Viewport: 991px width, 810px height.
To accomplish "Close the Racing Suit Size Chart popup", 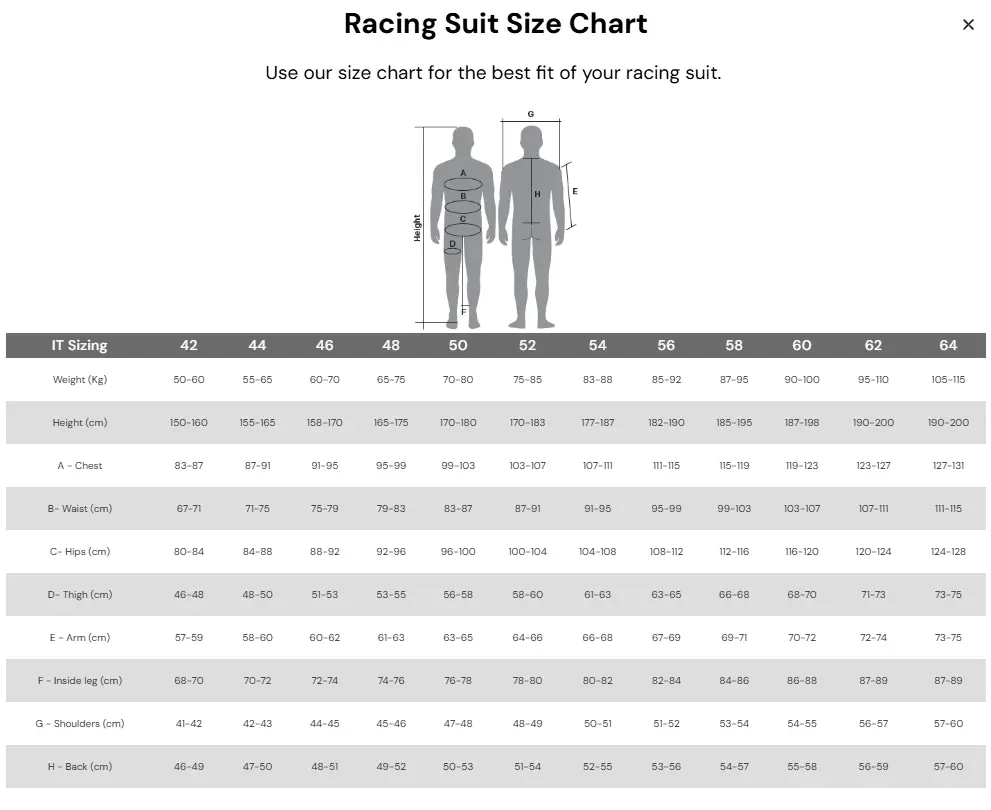I will (968, 25).
